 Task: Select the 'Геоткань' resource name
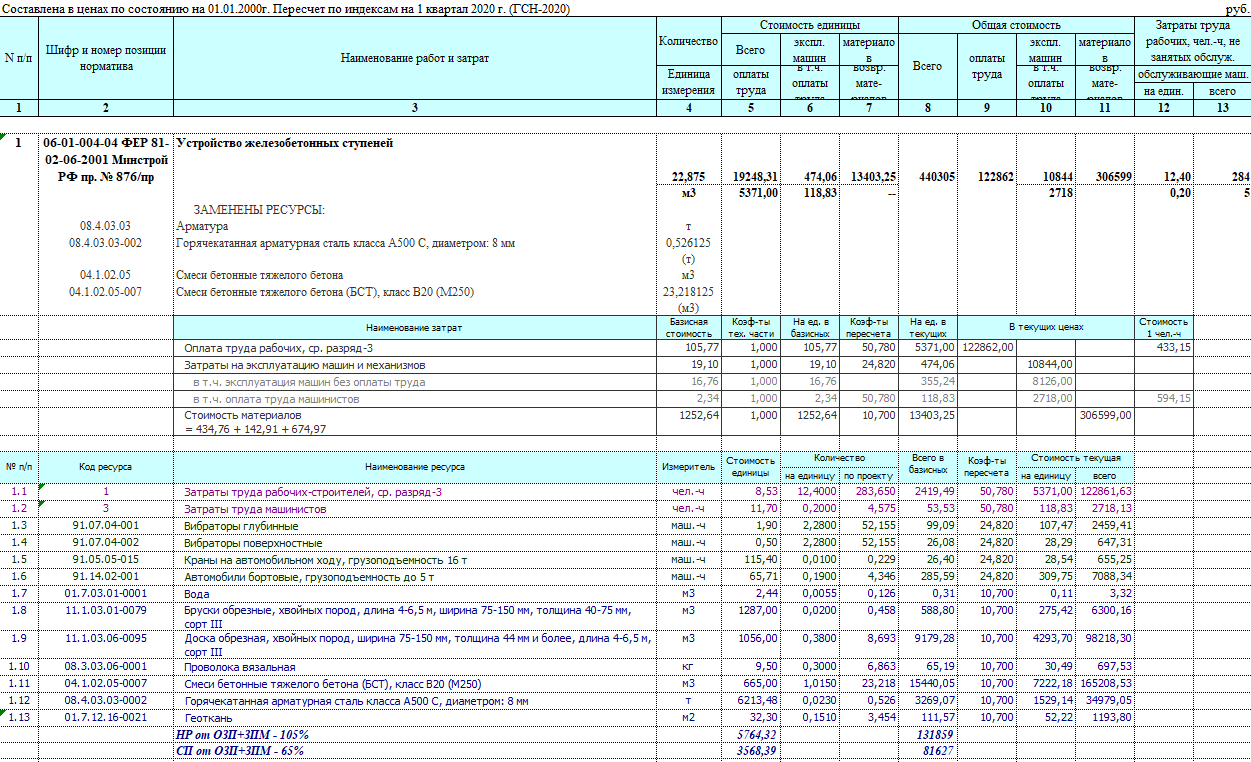pyautogui.click(x=206, y=717)
